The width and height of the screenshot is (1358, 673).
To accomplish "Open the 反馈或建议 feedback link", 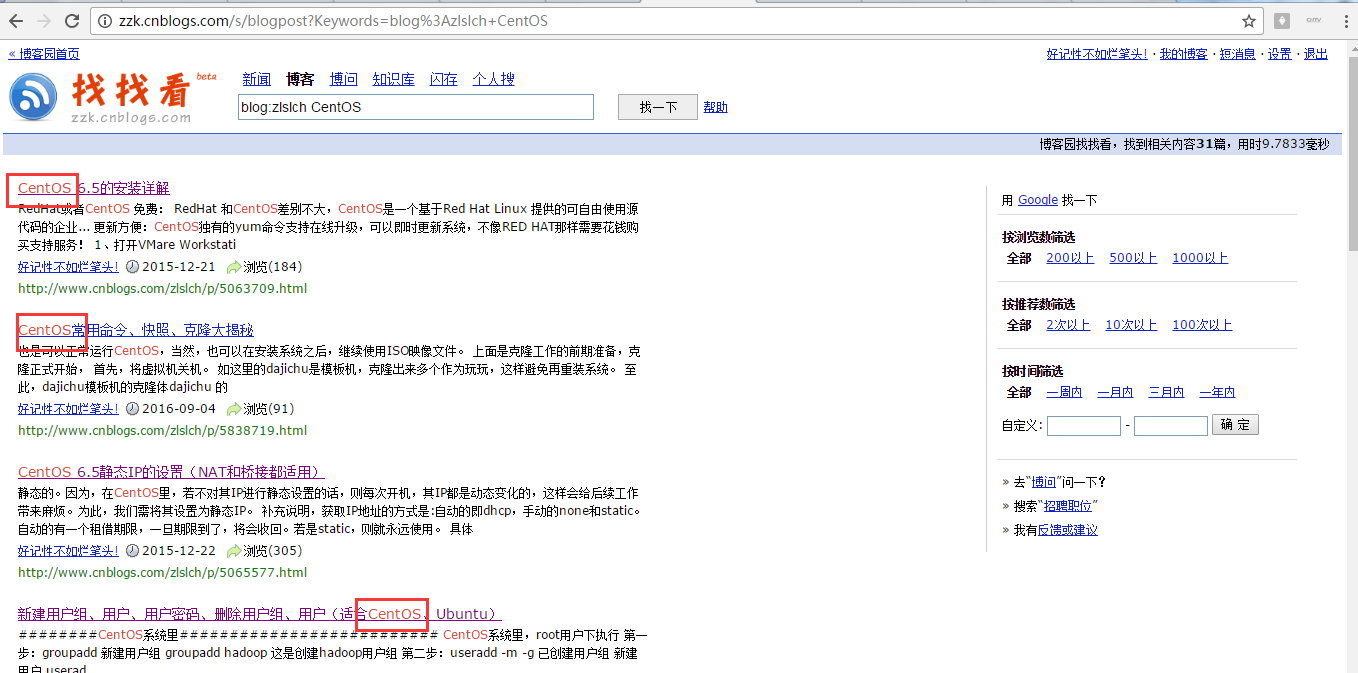I will pyautogui.click(x=1067, y=530).
